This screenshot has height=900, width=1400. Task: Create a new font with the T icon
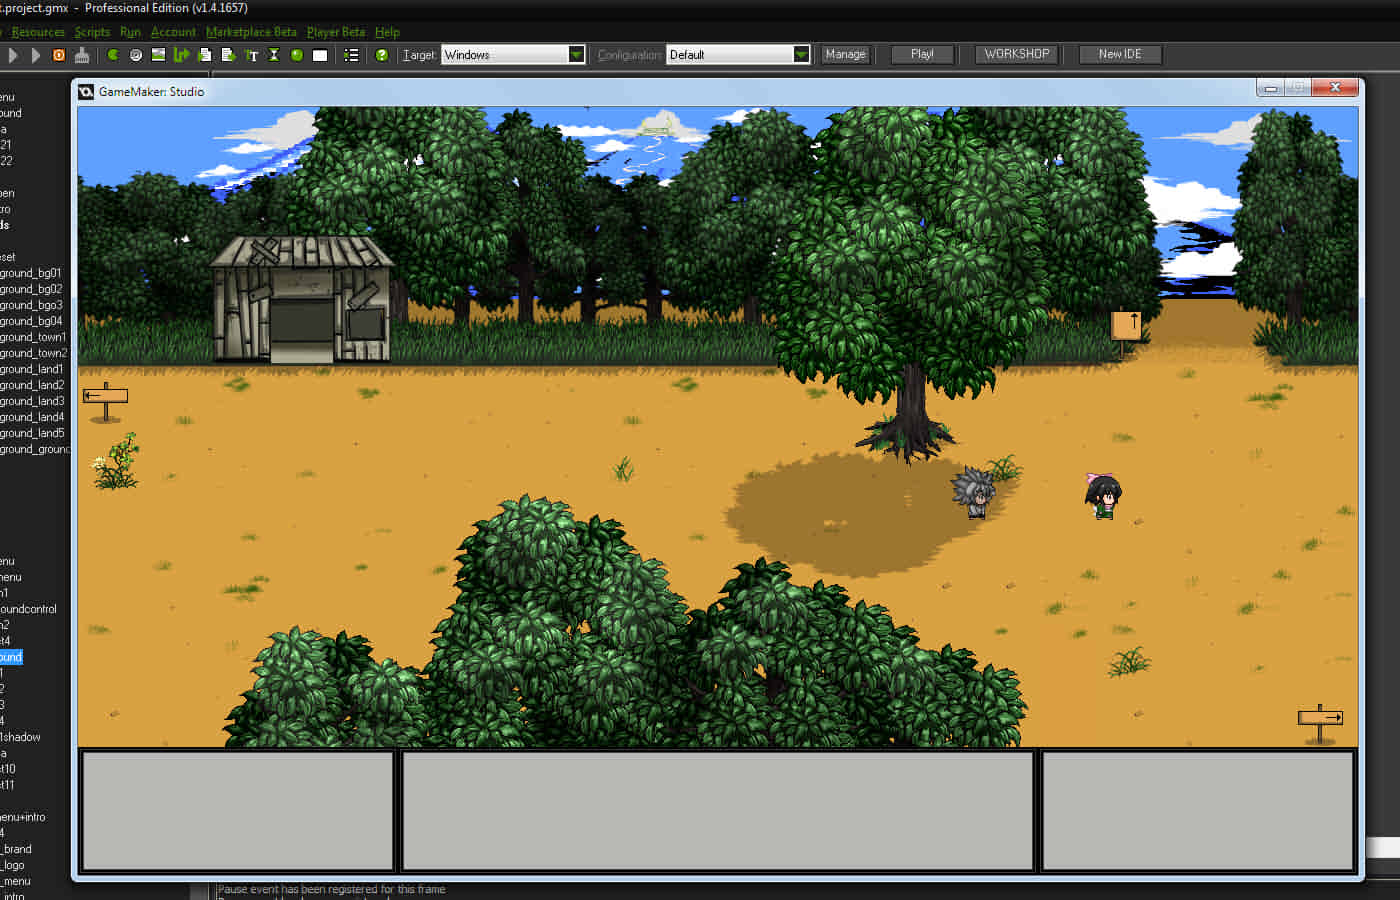(x=251, y=55)
